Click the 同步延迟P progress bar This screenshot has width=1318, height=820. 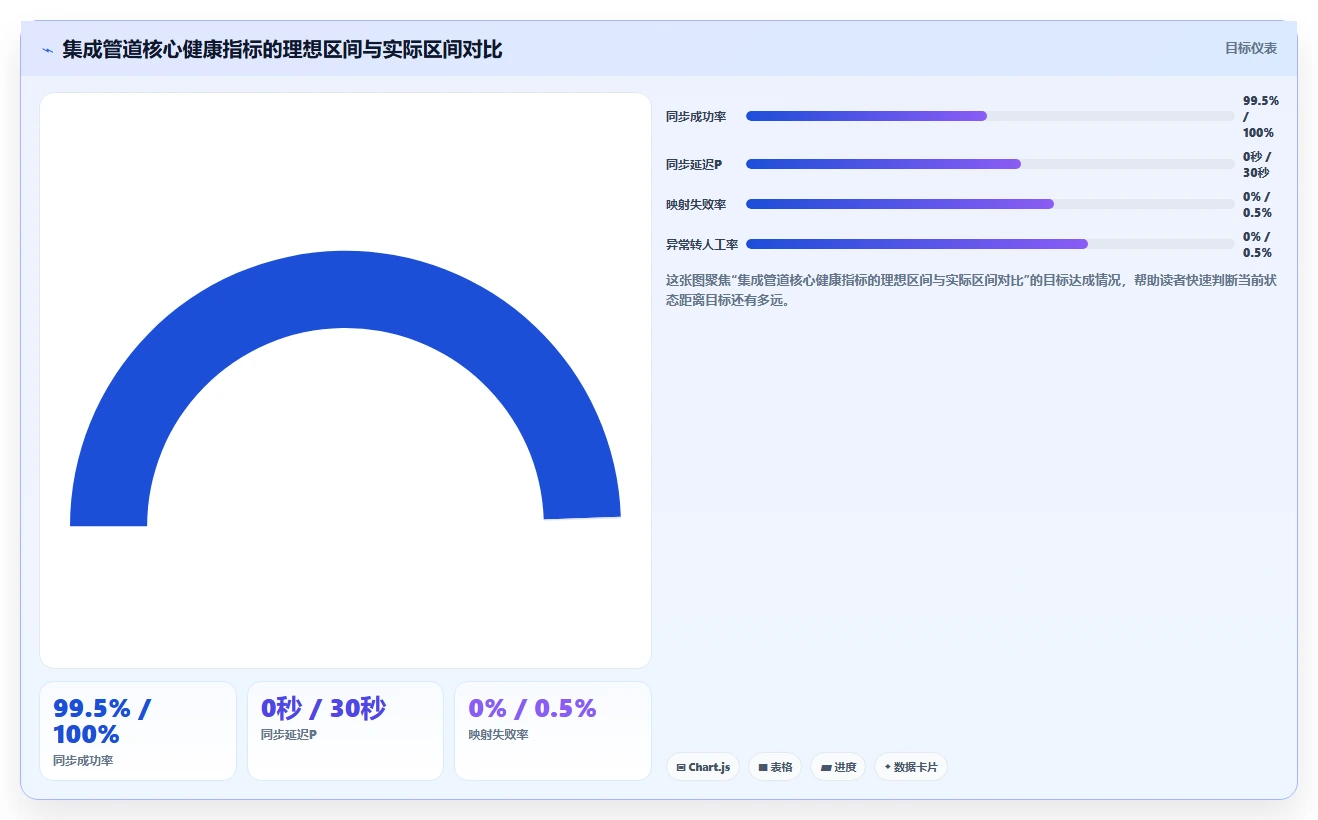tap(990, 164)
